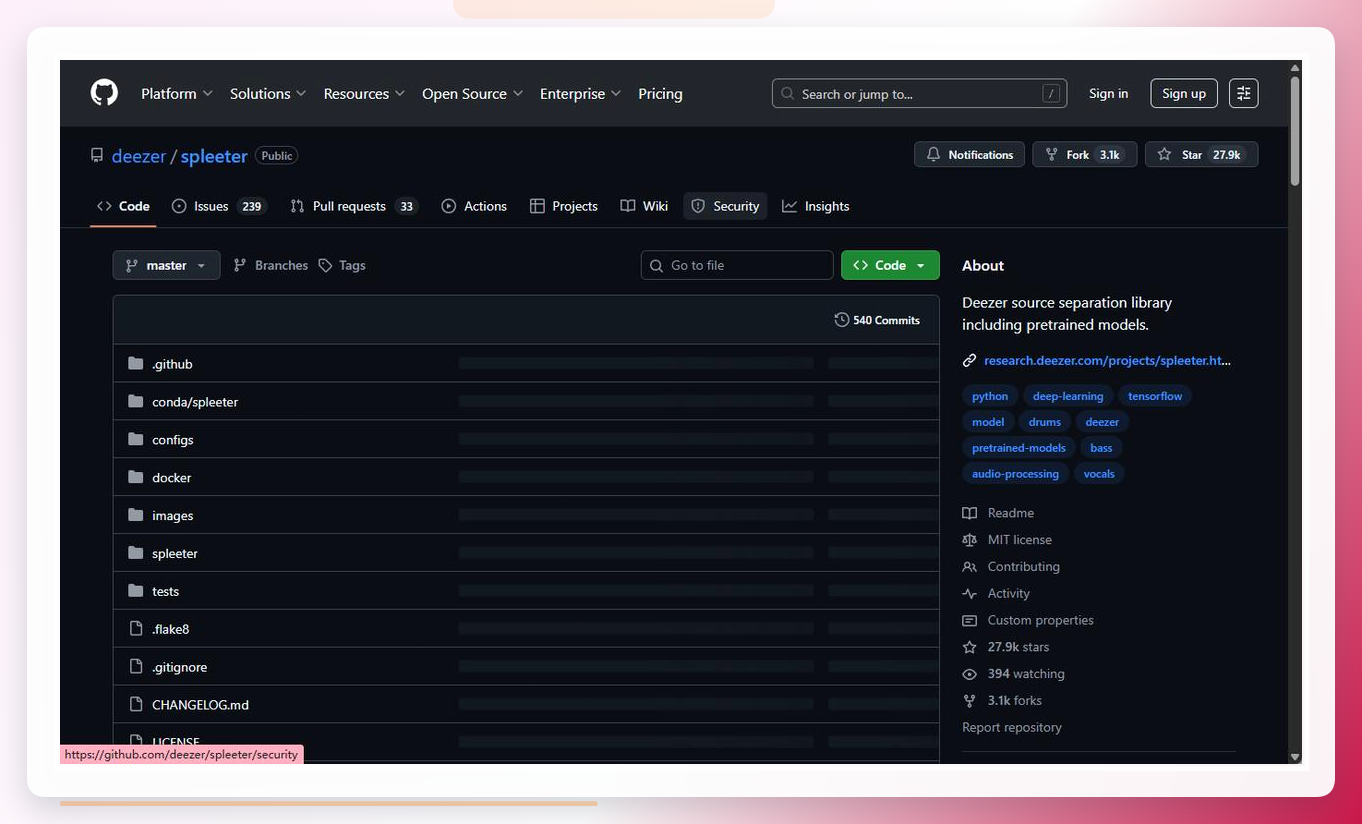
Task: Click the file icon for .gitignore
Action: [136, 667]
